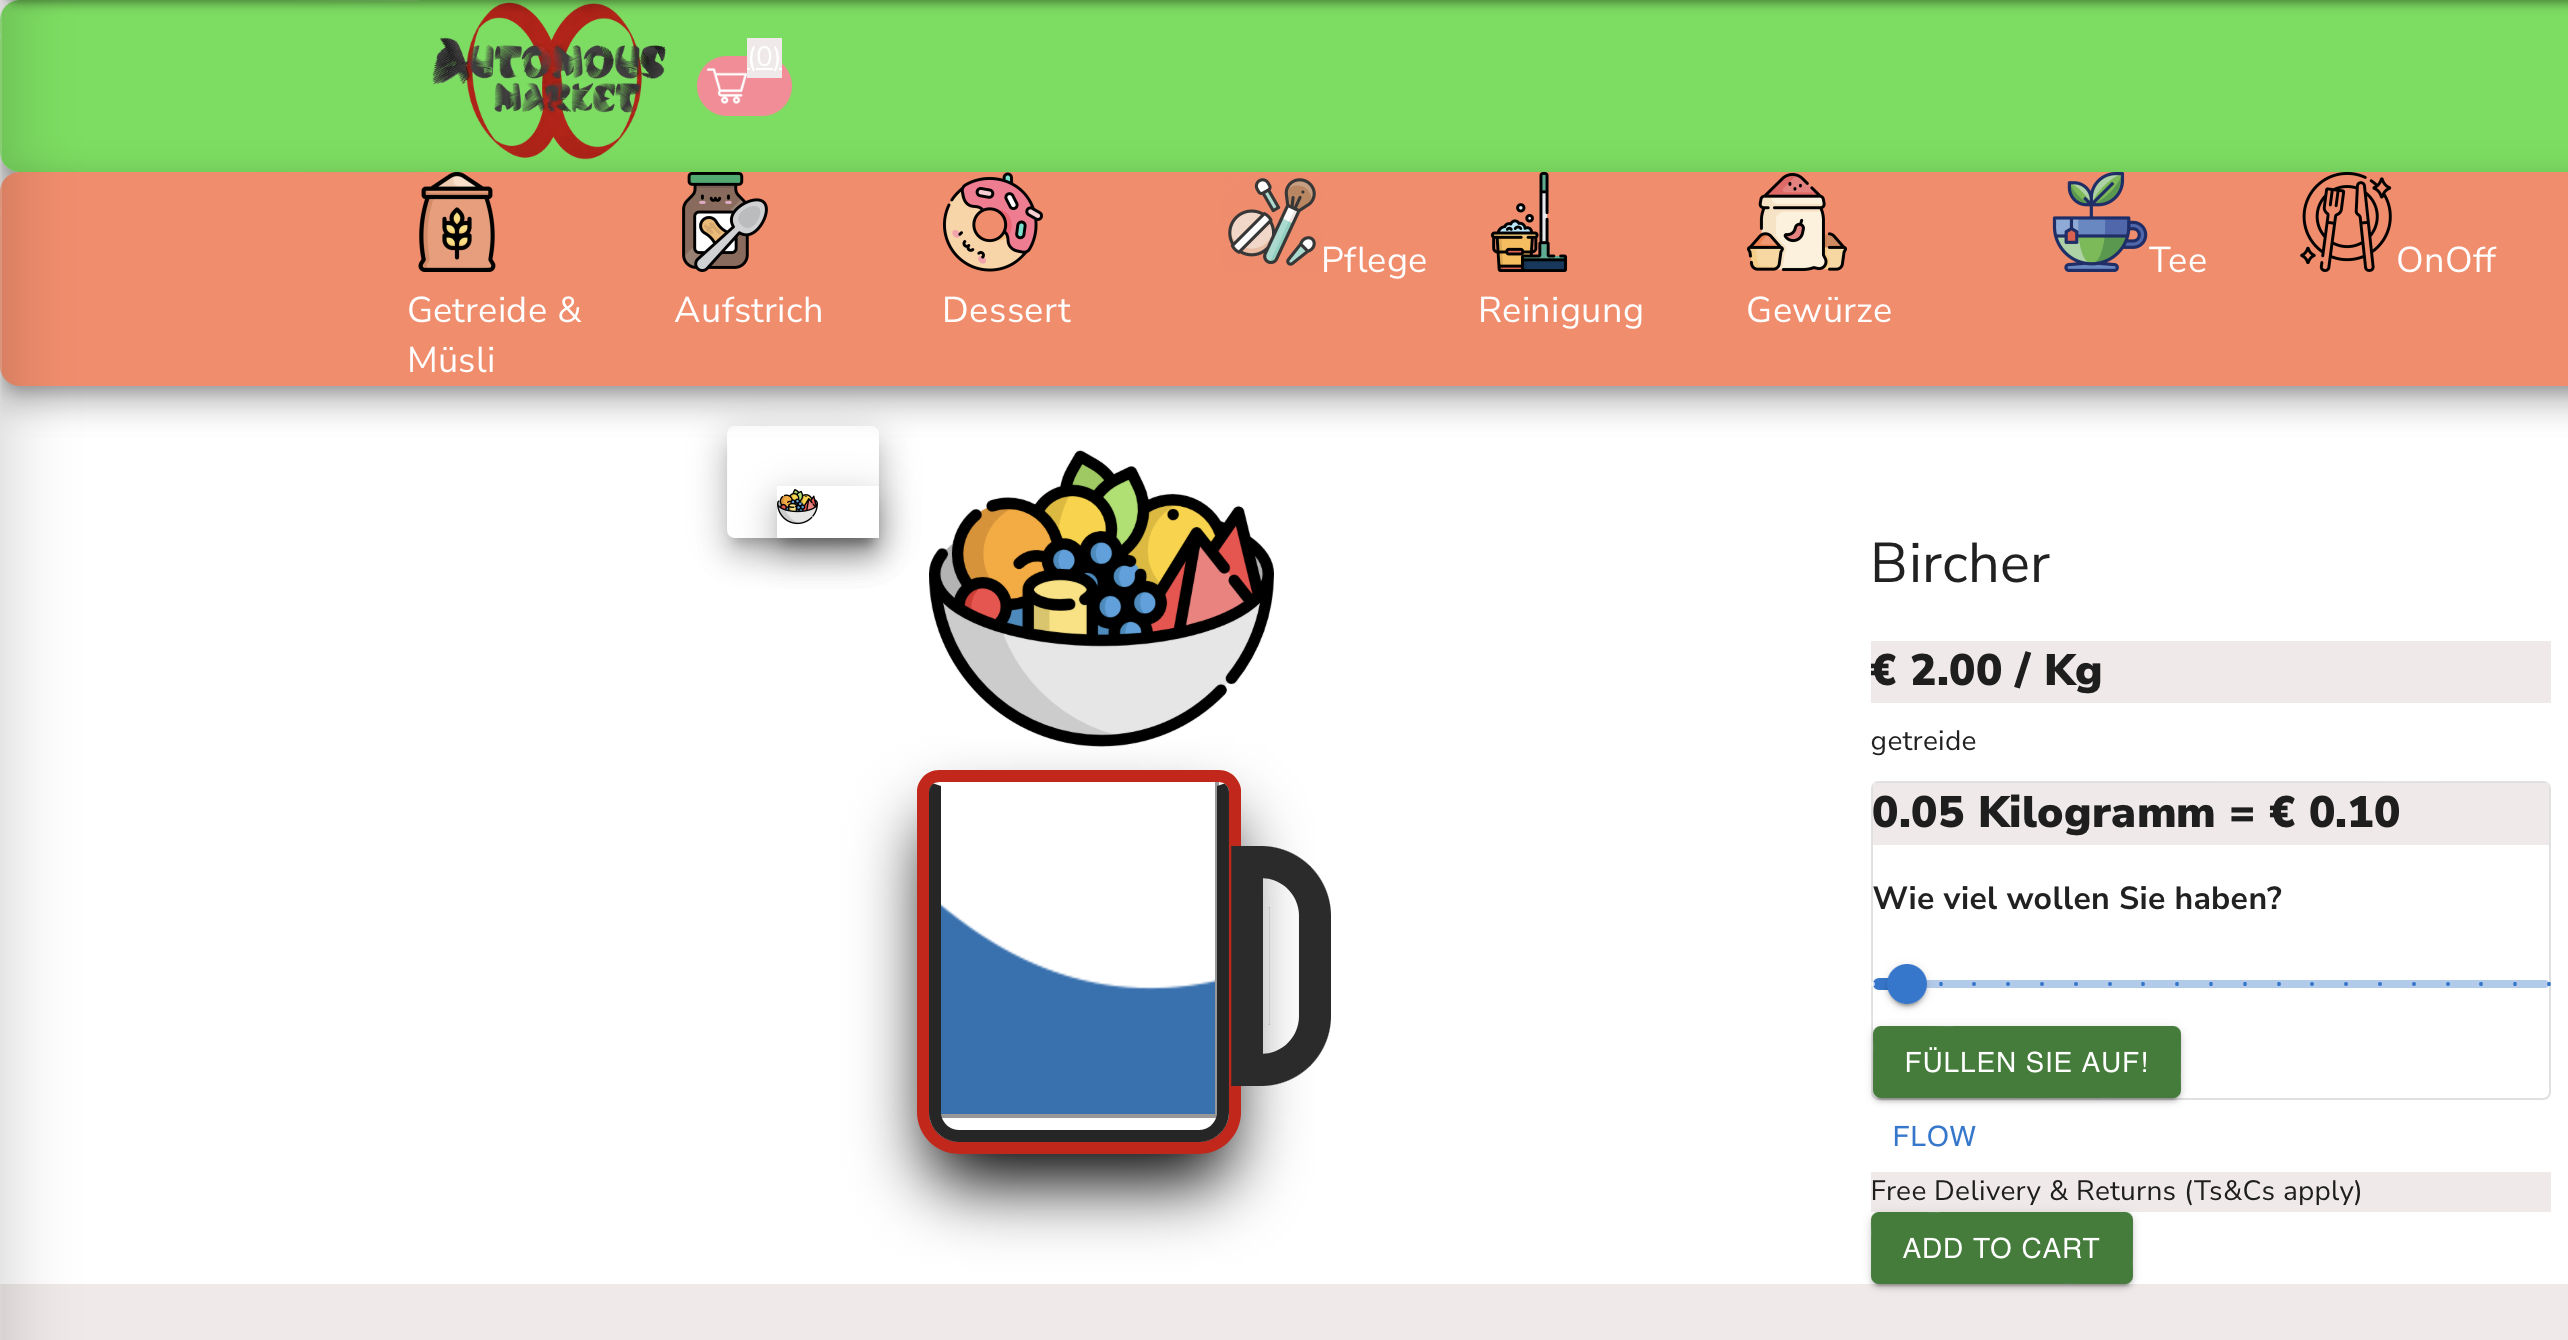2568x1340 pixels.
Task: Click the Autonomous Market logo
Action: point(550,80)
